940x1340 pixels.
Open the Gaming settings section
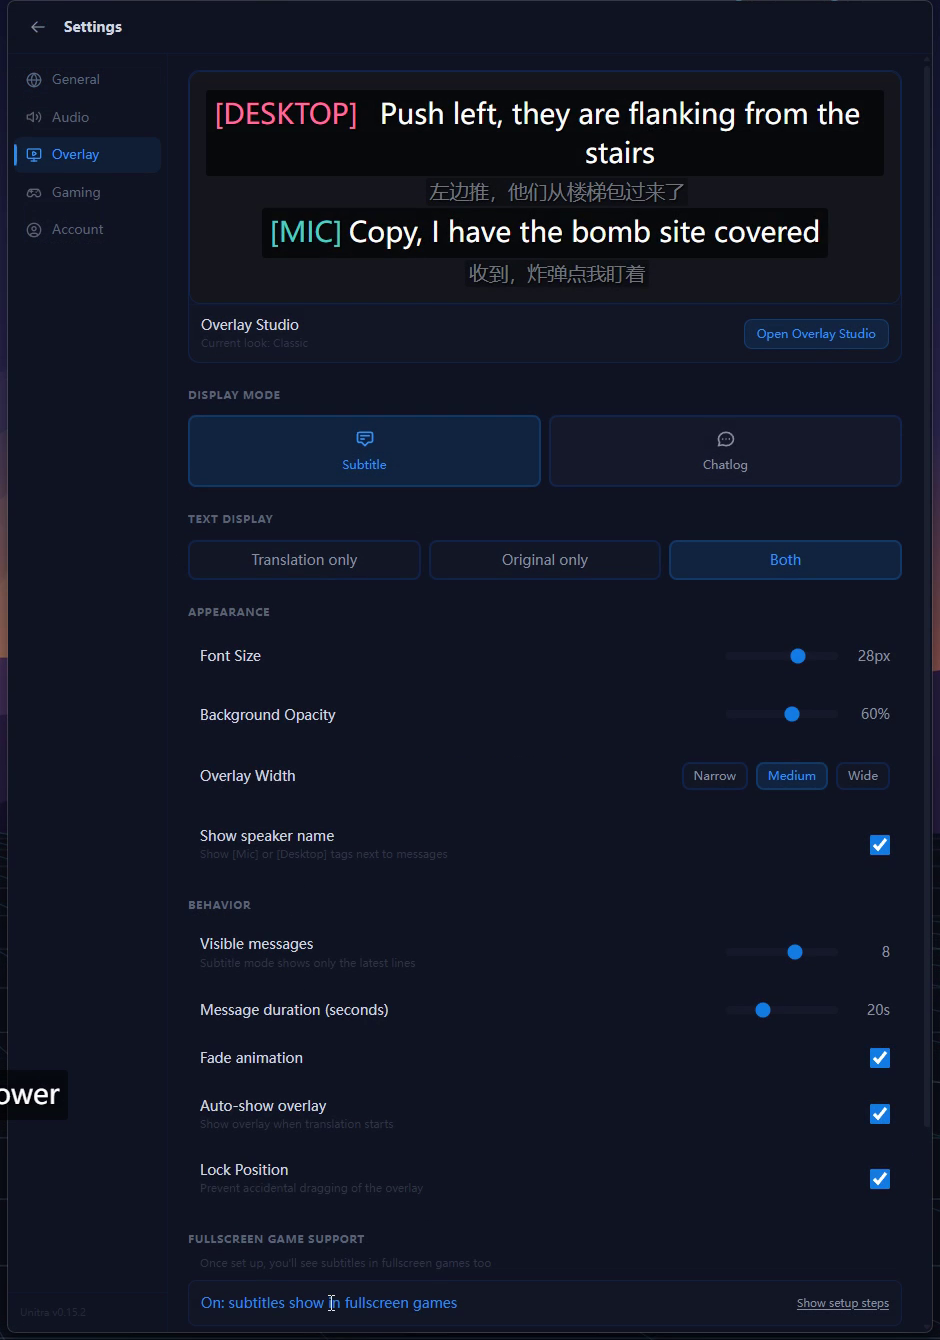(87, 192)
